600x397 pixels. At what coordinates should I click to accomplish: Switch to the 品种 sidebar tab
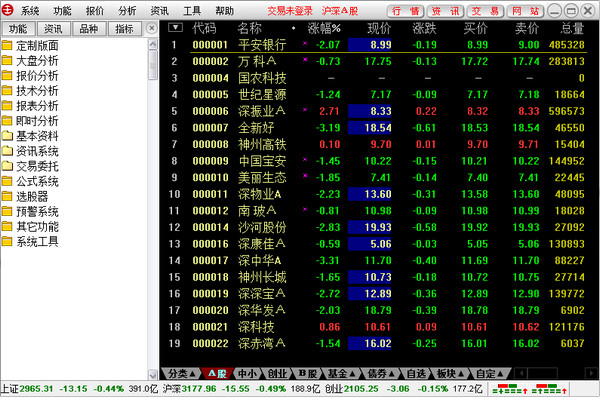[89, 29]
